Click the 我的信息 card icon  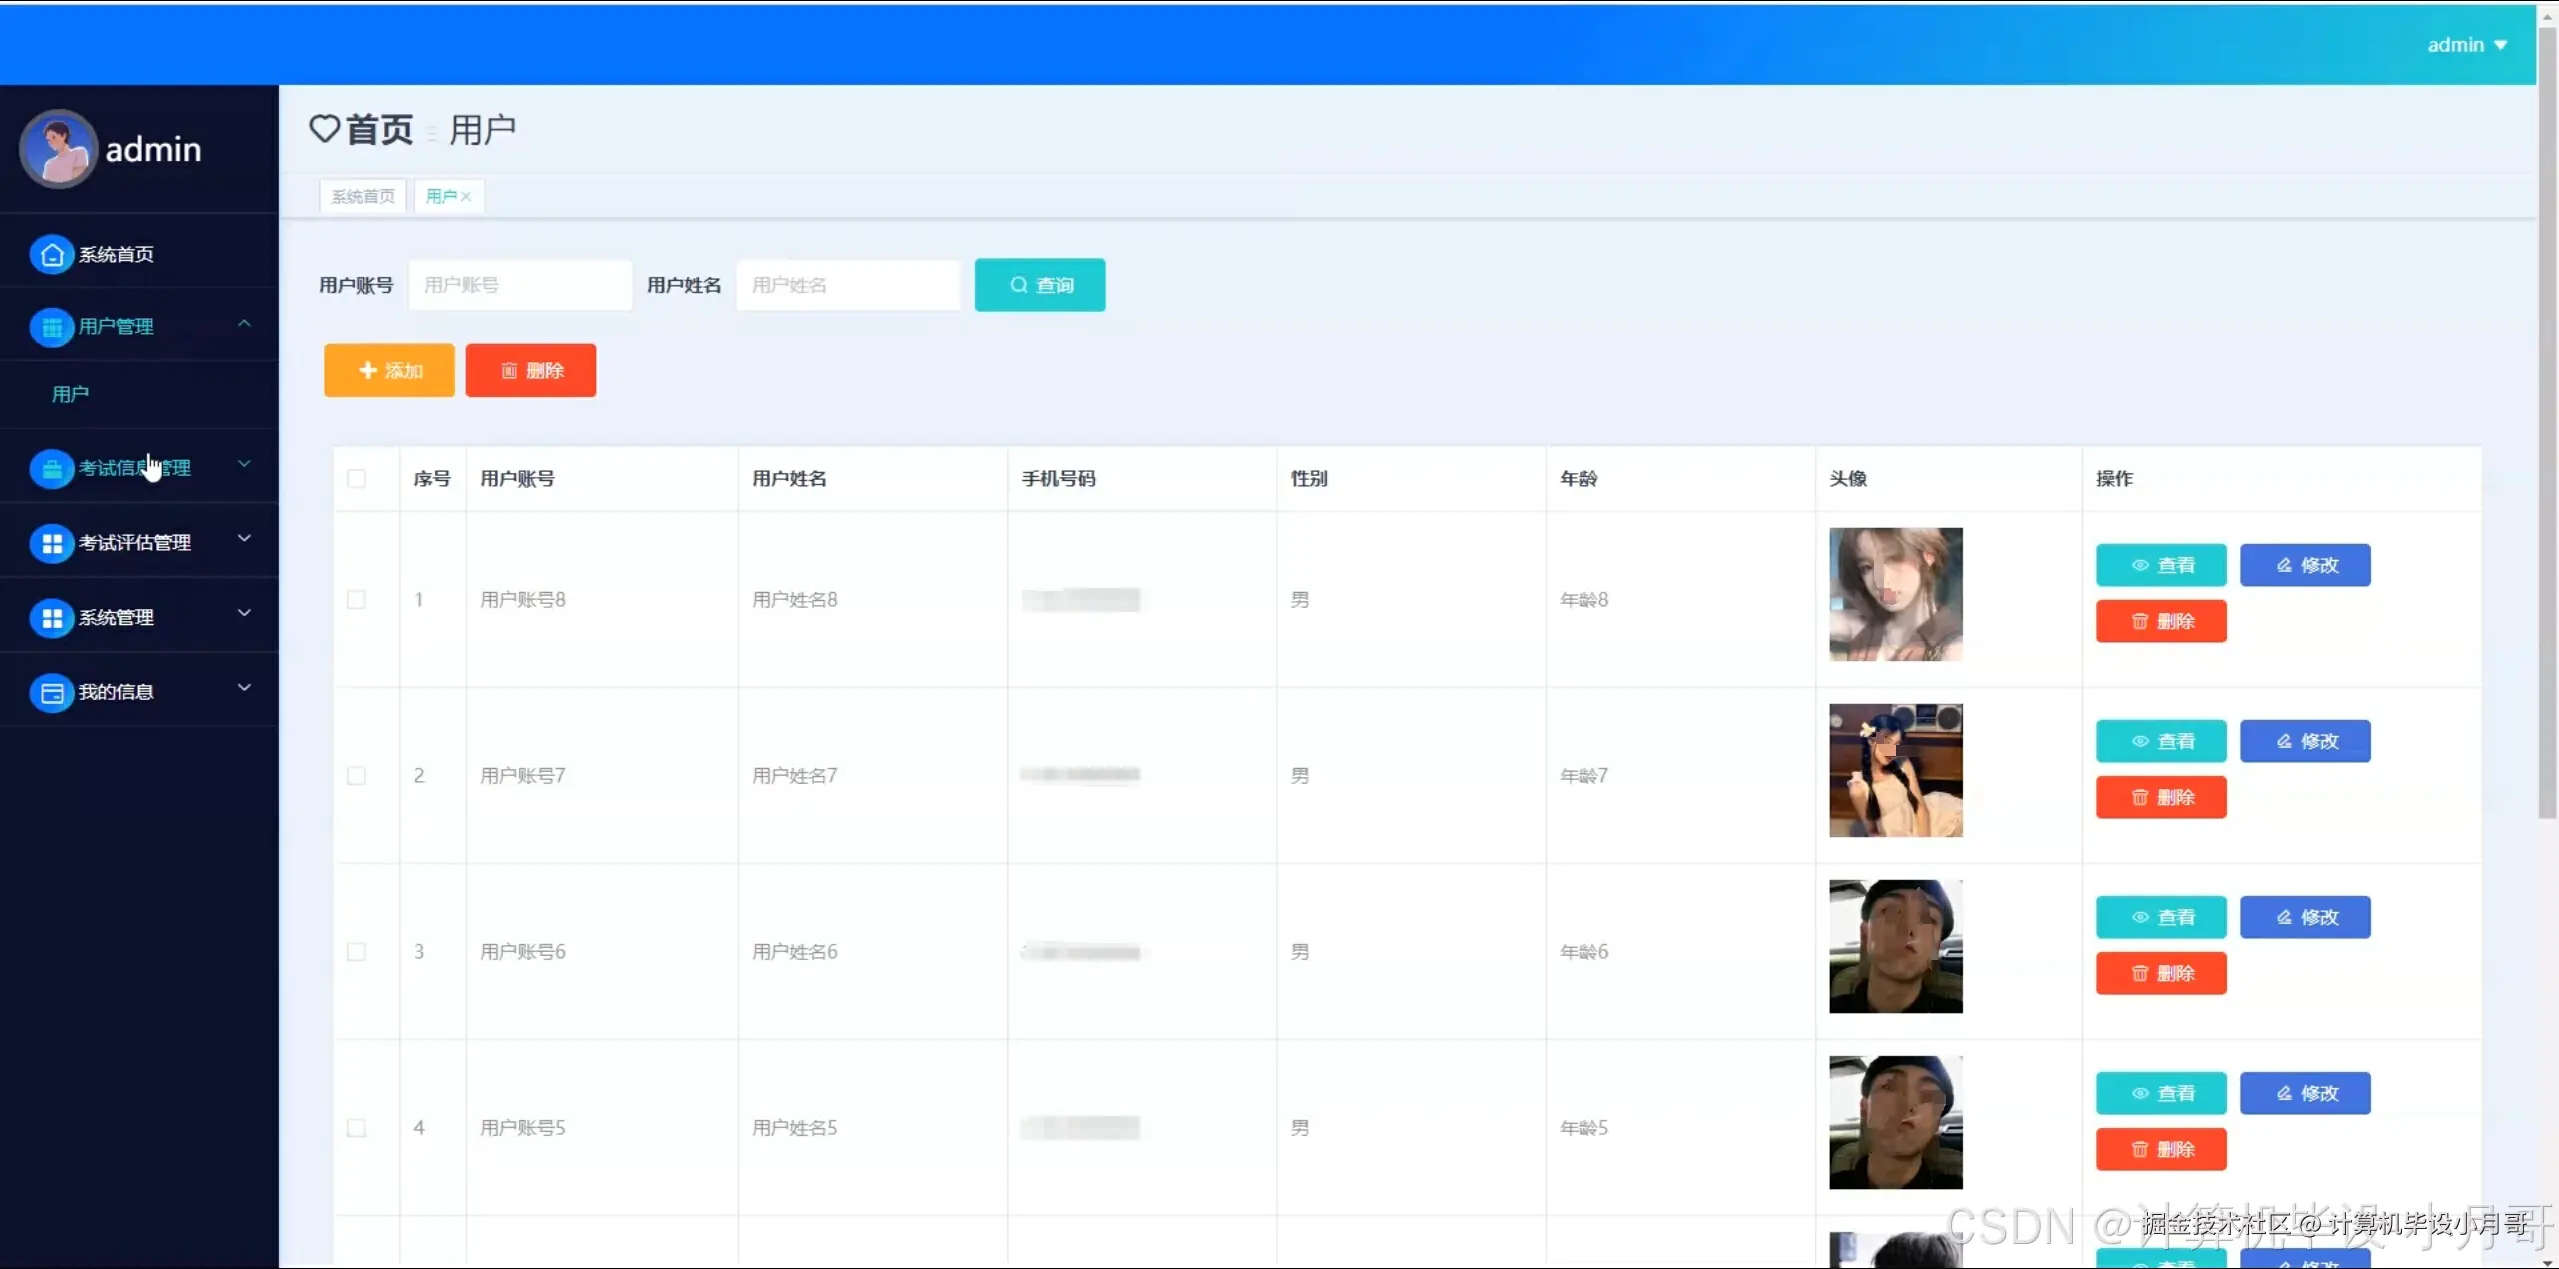click(52, 692)
